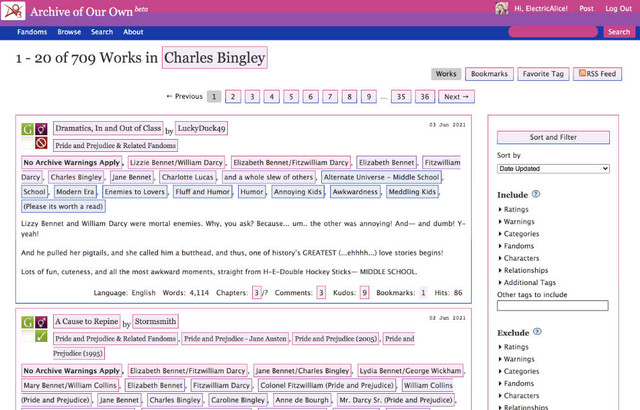Expand Exclude Fandoms filter
Viewport: 640px width, 410px height.
click(x=516, y=383)
